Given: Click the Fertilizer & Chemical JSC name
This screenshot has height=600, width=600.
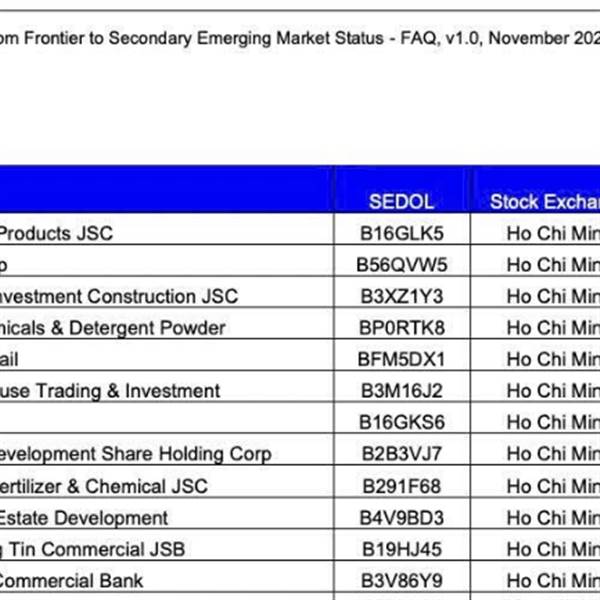Looking at the screenshot, I should [104, 486].
